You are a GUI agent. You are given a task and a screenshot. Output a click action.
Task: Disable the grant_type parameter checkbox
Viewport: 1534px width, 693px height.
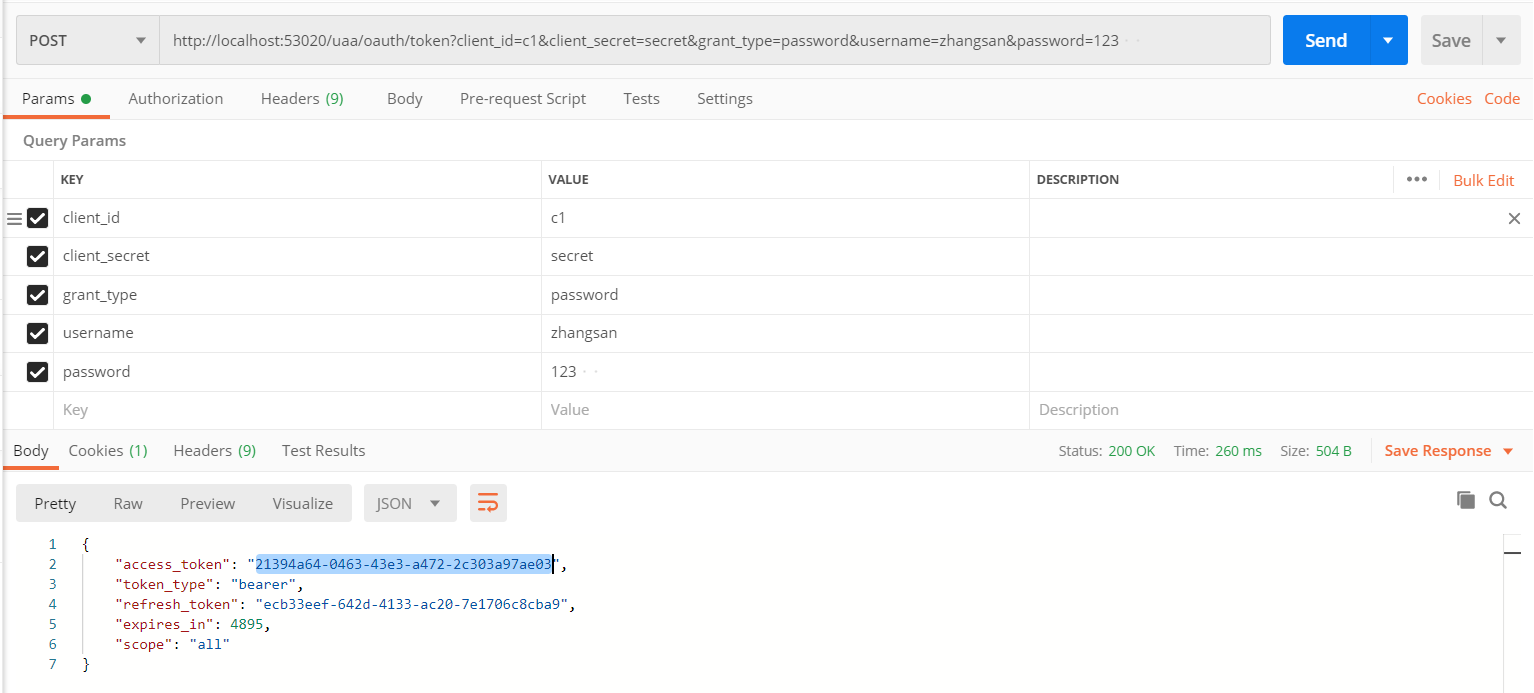(37, 295)
